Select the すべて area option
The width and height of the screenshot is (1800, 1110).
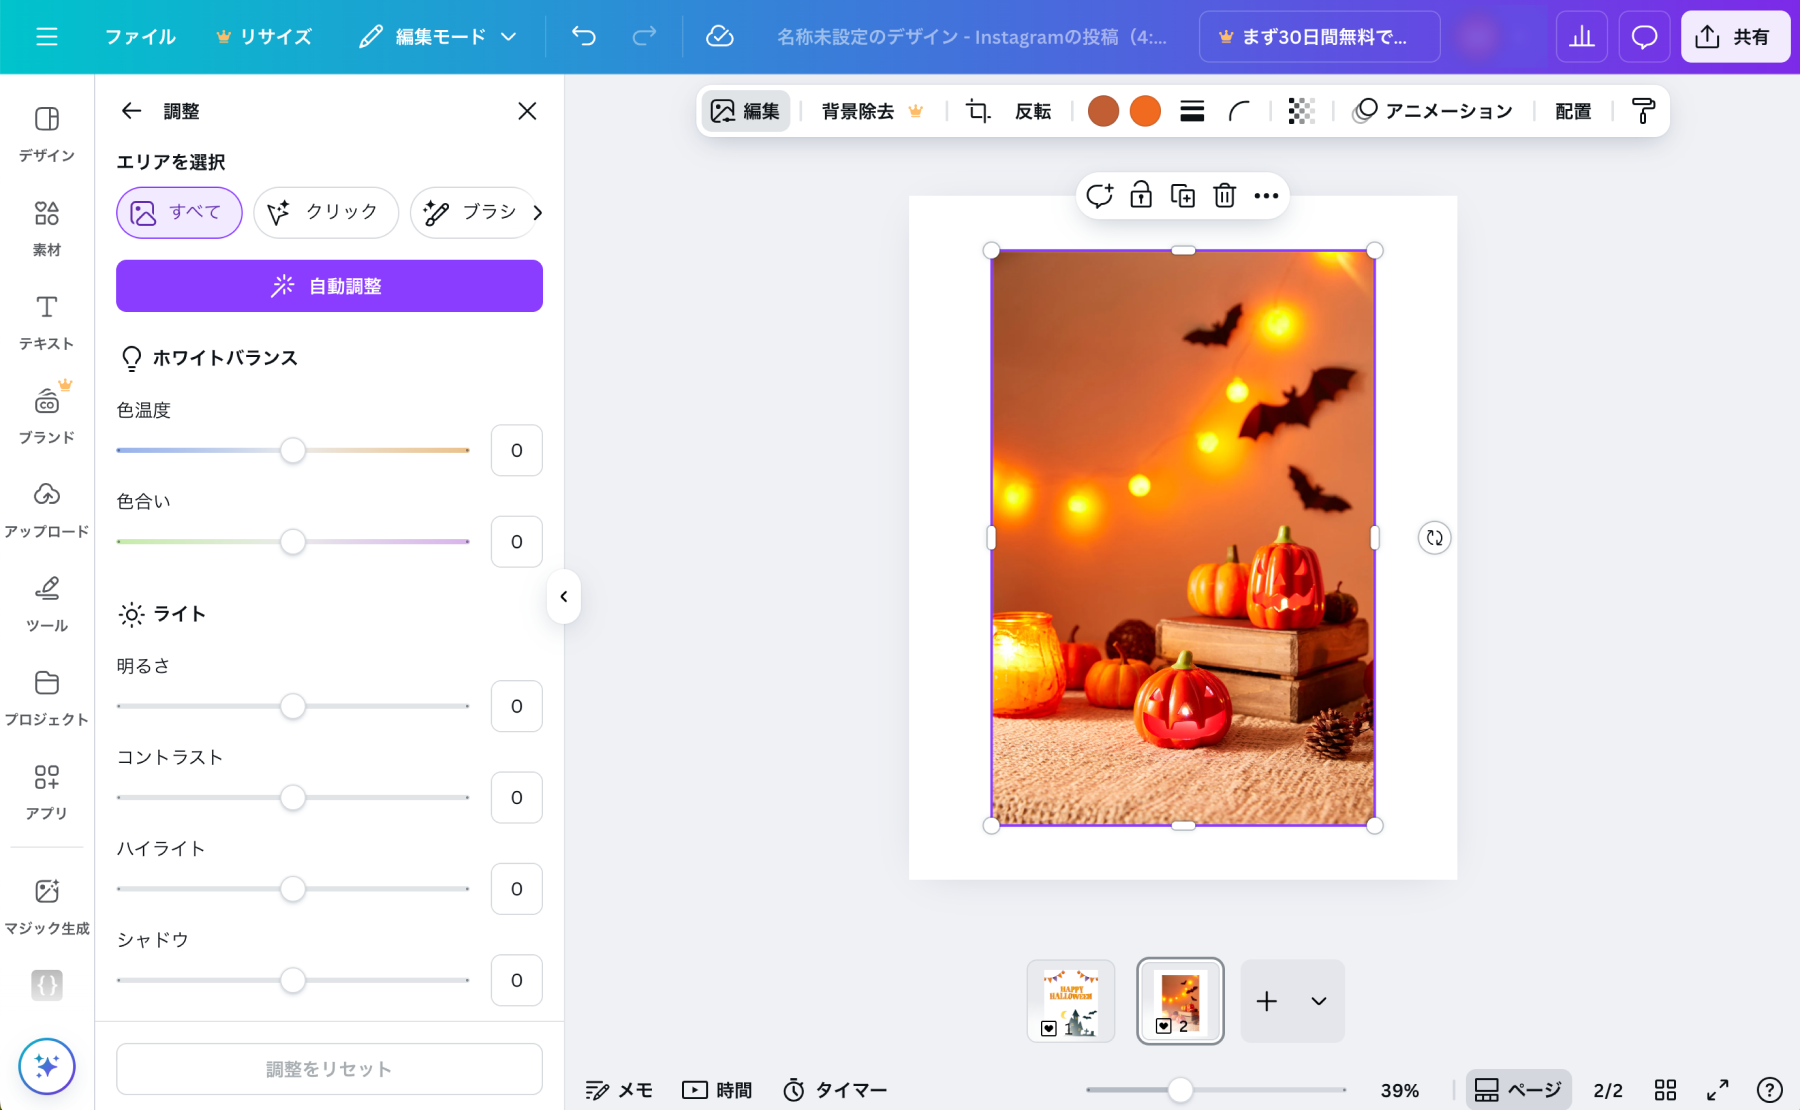pyautogui.click(x=179, y=212)
